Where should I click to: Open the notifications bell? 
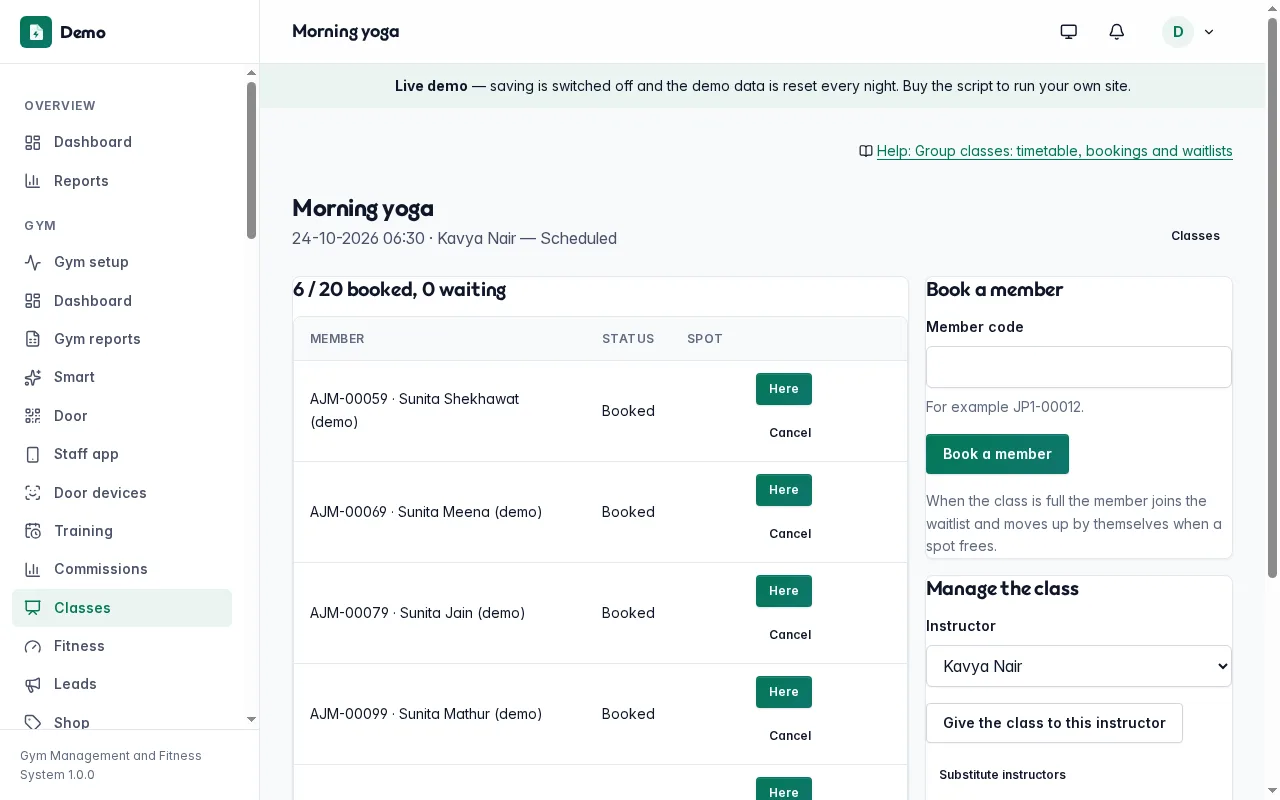[x=1117, y=32]
